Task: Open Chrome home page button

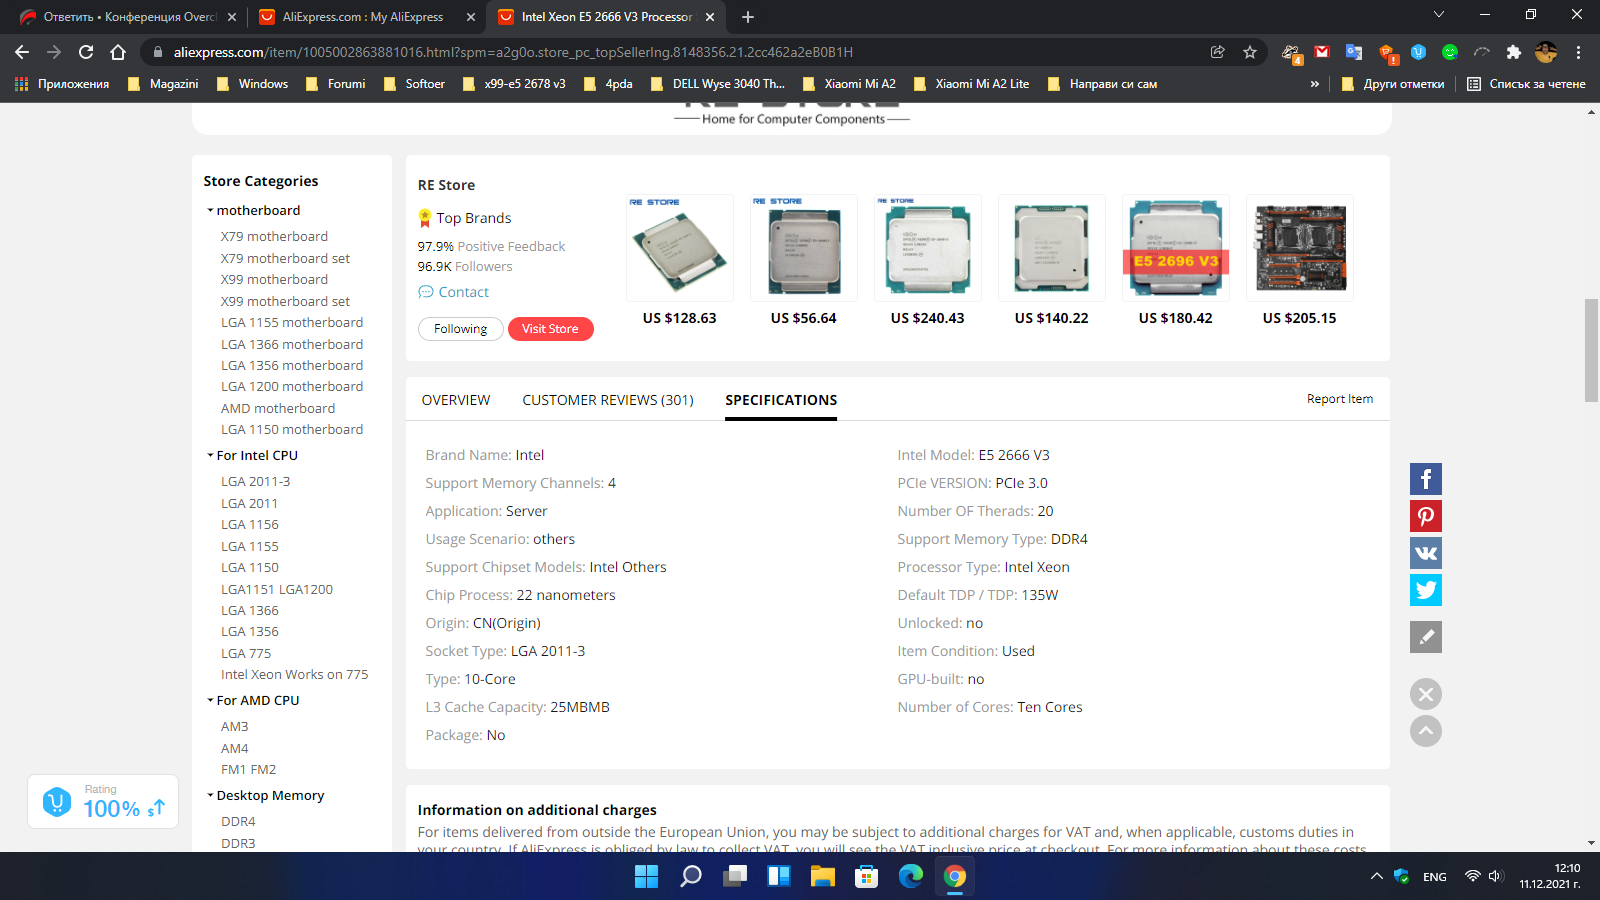Action: pos(118,52)
